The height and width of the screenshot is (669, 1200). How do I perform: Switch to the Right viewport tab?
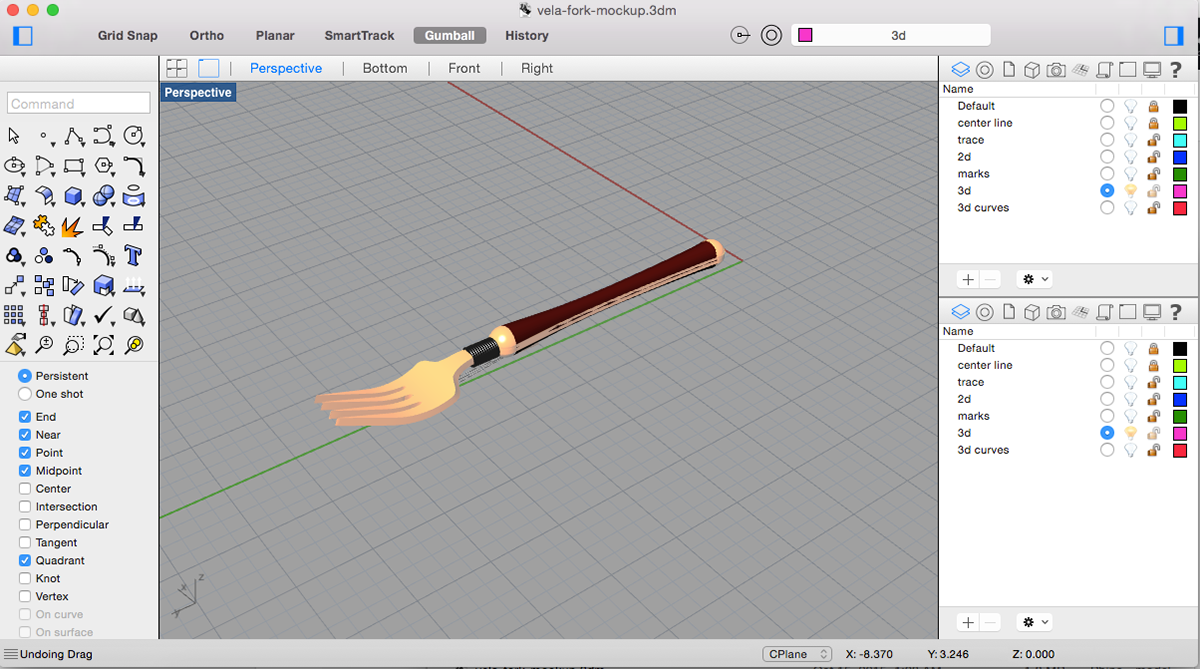click(x=537, y=69)
